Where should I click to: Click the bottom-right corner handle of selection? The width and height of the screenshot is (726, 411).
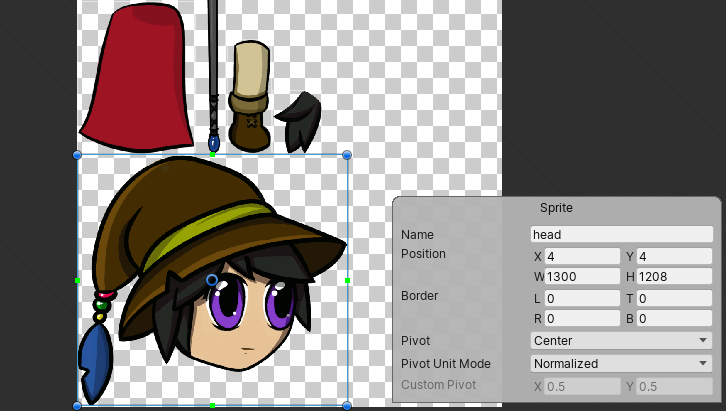pos(347,405)
